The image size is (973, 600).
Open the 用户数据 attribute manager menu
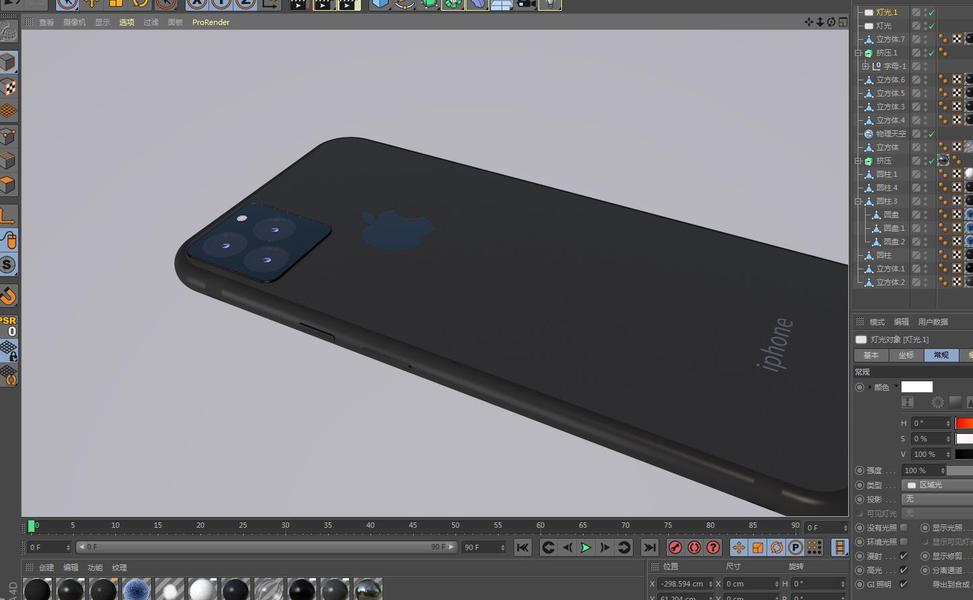(x=933, y=322)
